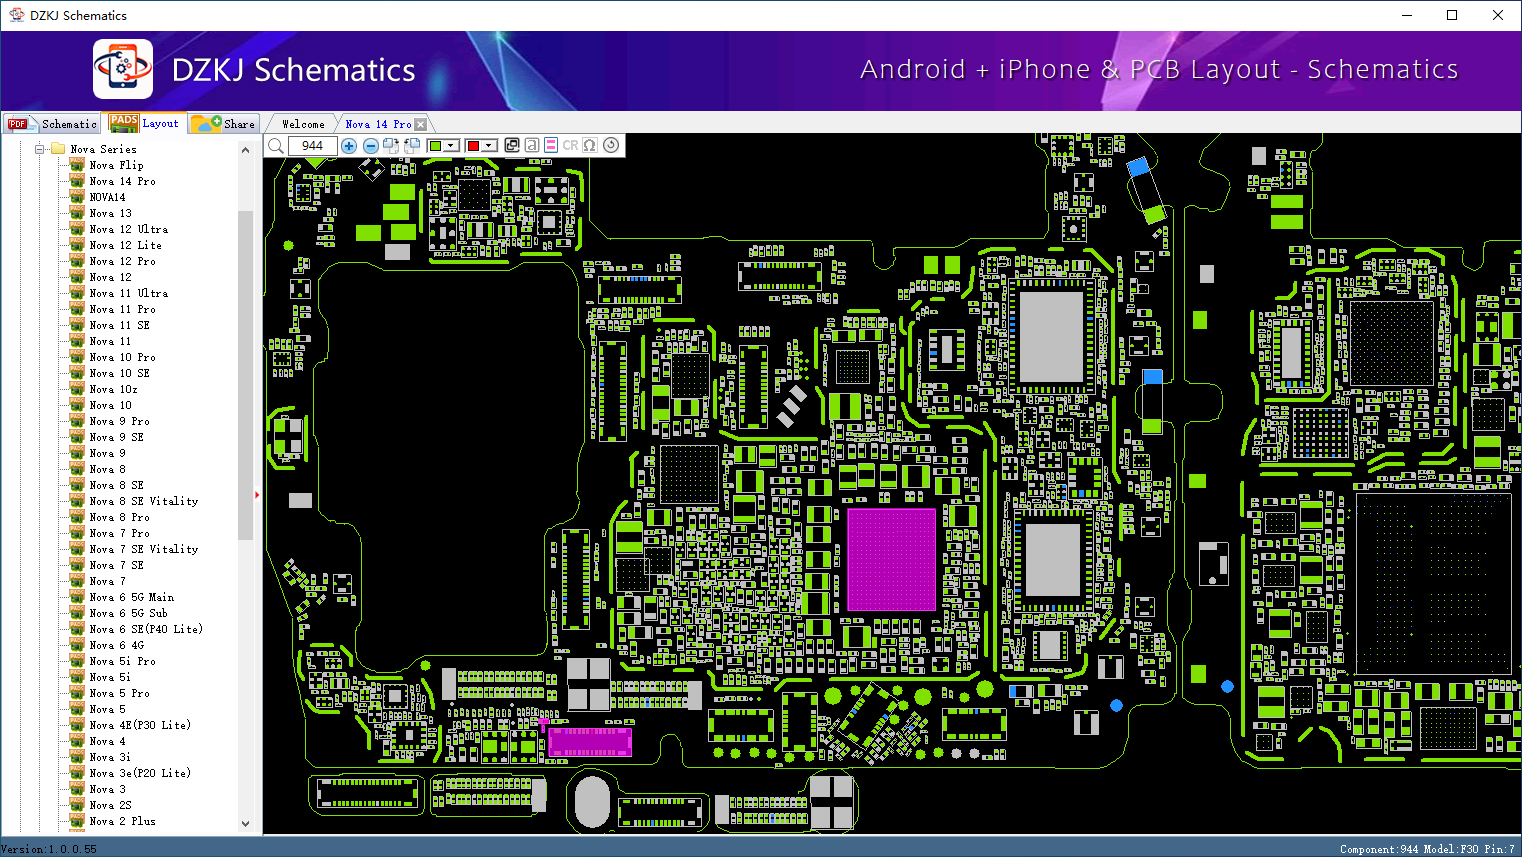
Task: Open the red color dropdown arrow
Action: click(489, 146)
